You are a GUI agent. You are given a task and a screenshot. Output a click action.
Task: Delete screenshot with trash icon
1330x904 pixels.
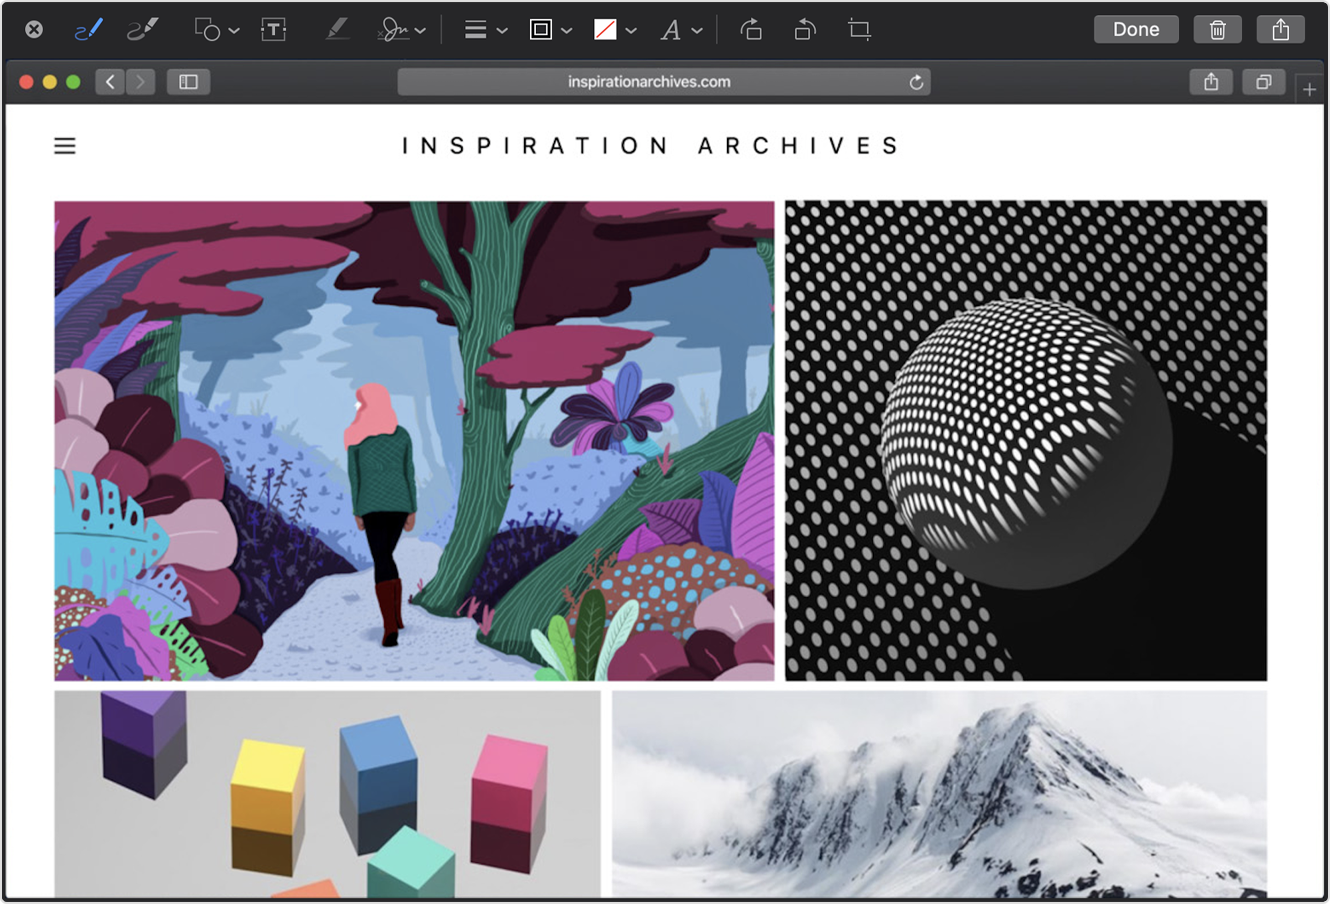pyautogui.click(x=1217, y=30)
